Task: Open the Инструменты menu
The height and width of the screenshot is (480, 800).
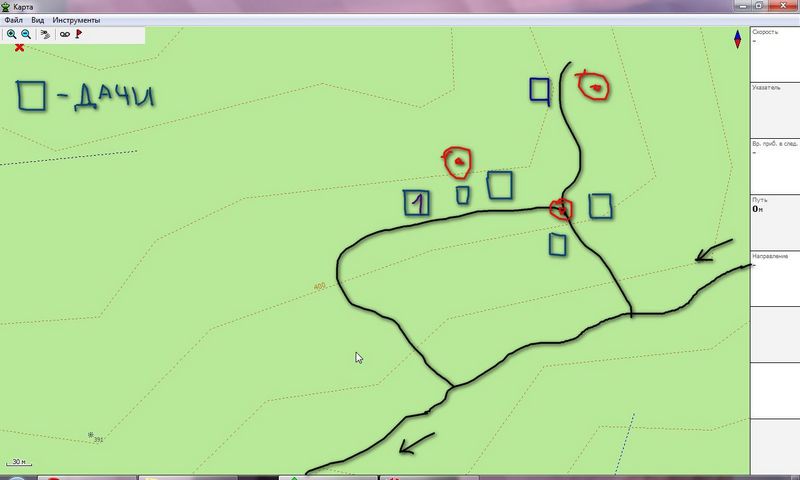Action: click(x=76, y=20)
